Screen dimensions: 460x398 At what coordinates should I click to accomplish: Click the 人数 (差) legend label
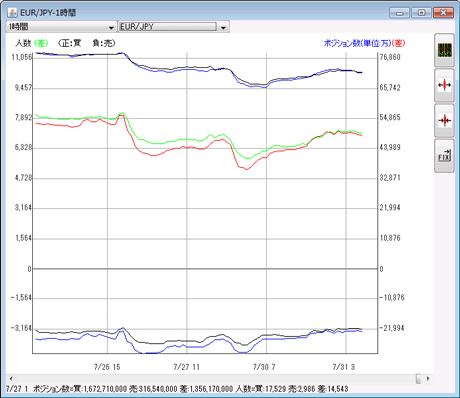(x=32, y=43)
